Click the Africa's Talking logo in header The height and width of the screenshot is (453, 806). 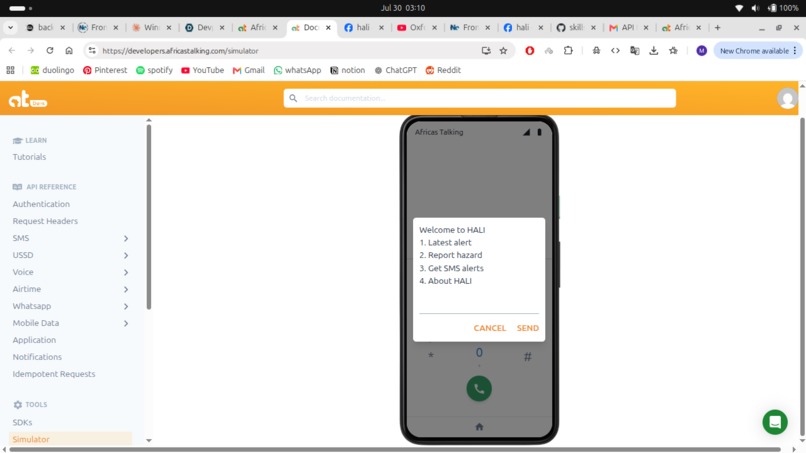pyautogui.click(x=28, y=98)
